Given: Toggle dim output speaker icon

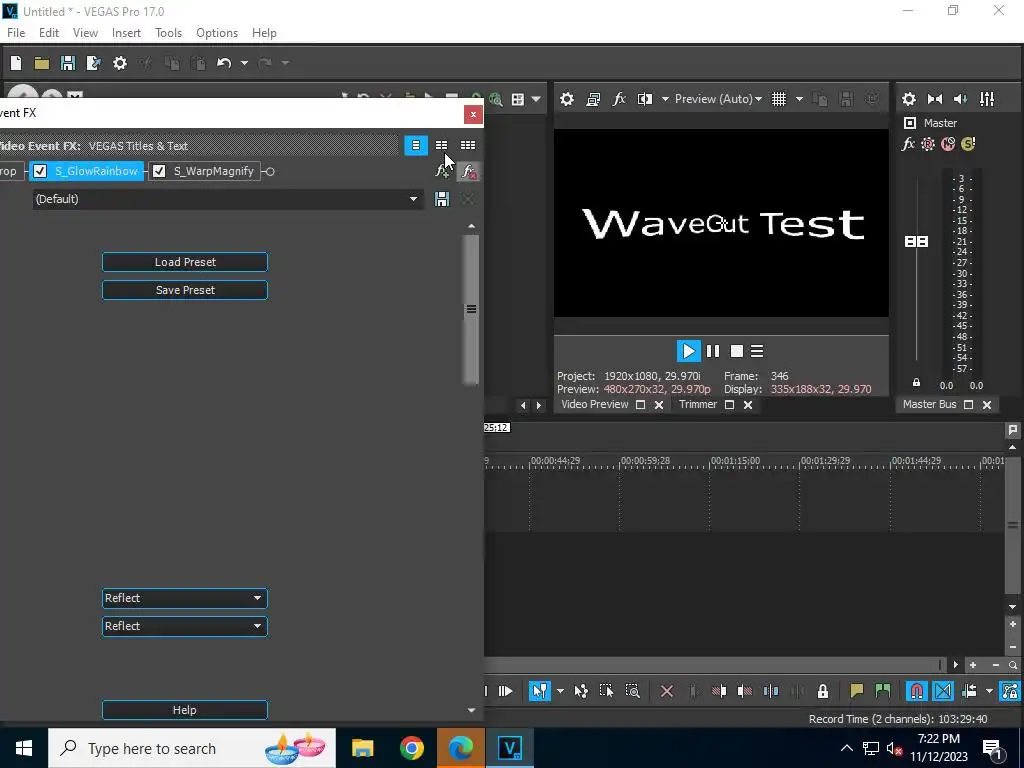Looking at the screenshot, I should (x=961, y=99).
